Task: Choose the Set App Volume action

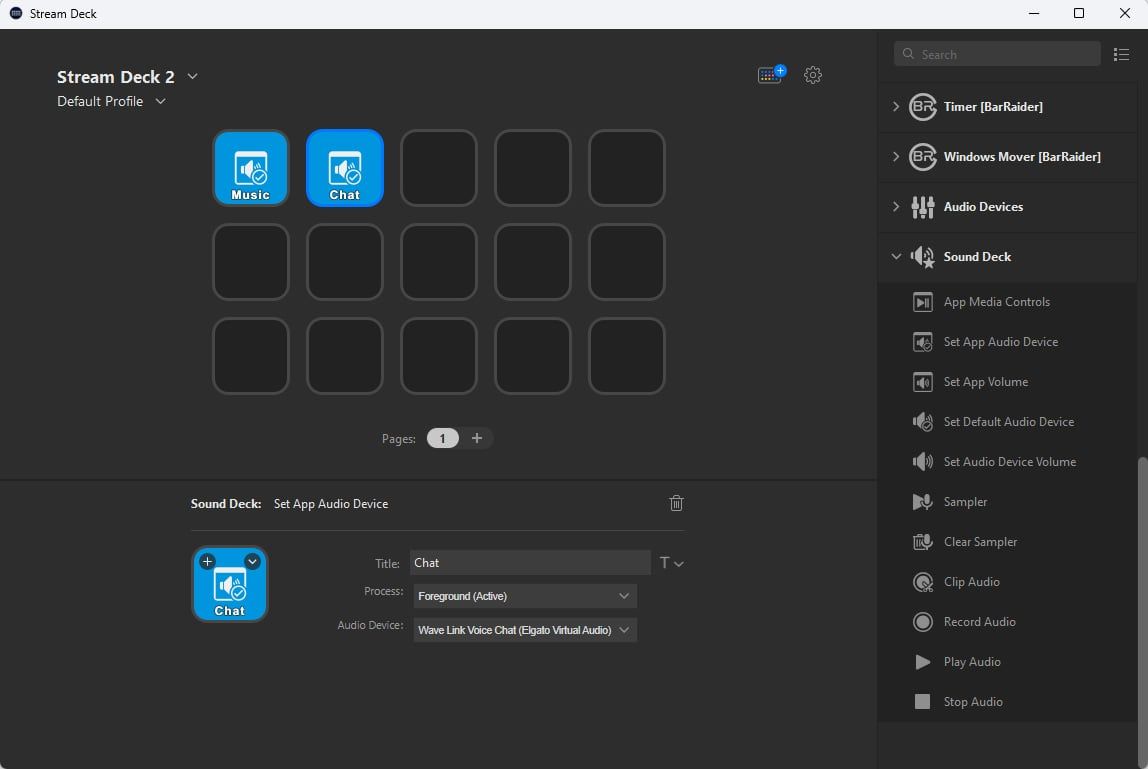Action: pyautogui.click(x=985, y=382)
